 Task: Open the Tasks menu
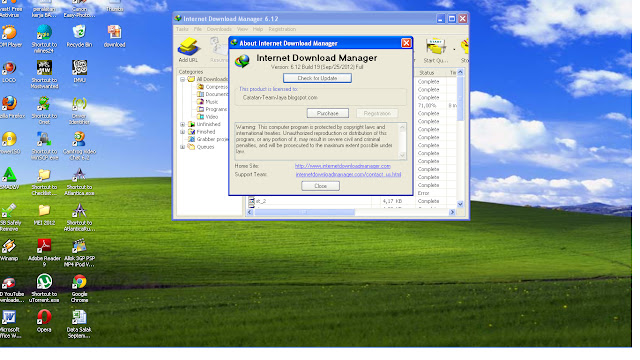182,29
